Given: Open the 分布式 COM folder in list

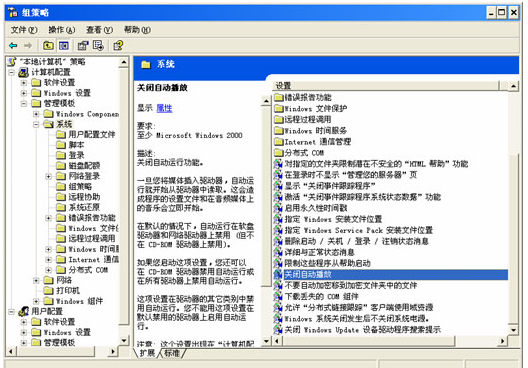Looking at the screenshot, I should click(x=299, y=153).
